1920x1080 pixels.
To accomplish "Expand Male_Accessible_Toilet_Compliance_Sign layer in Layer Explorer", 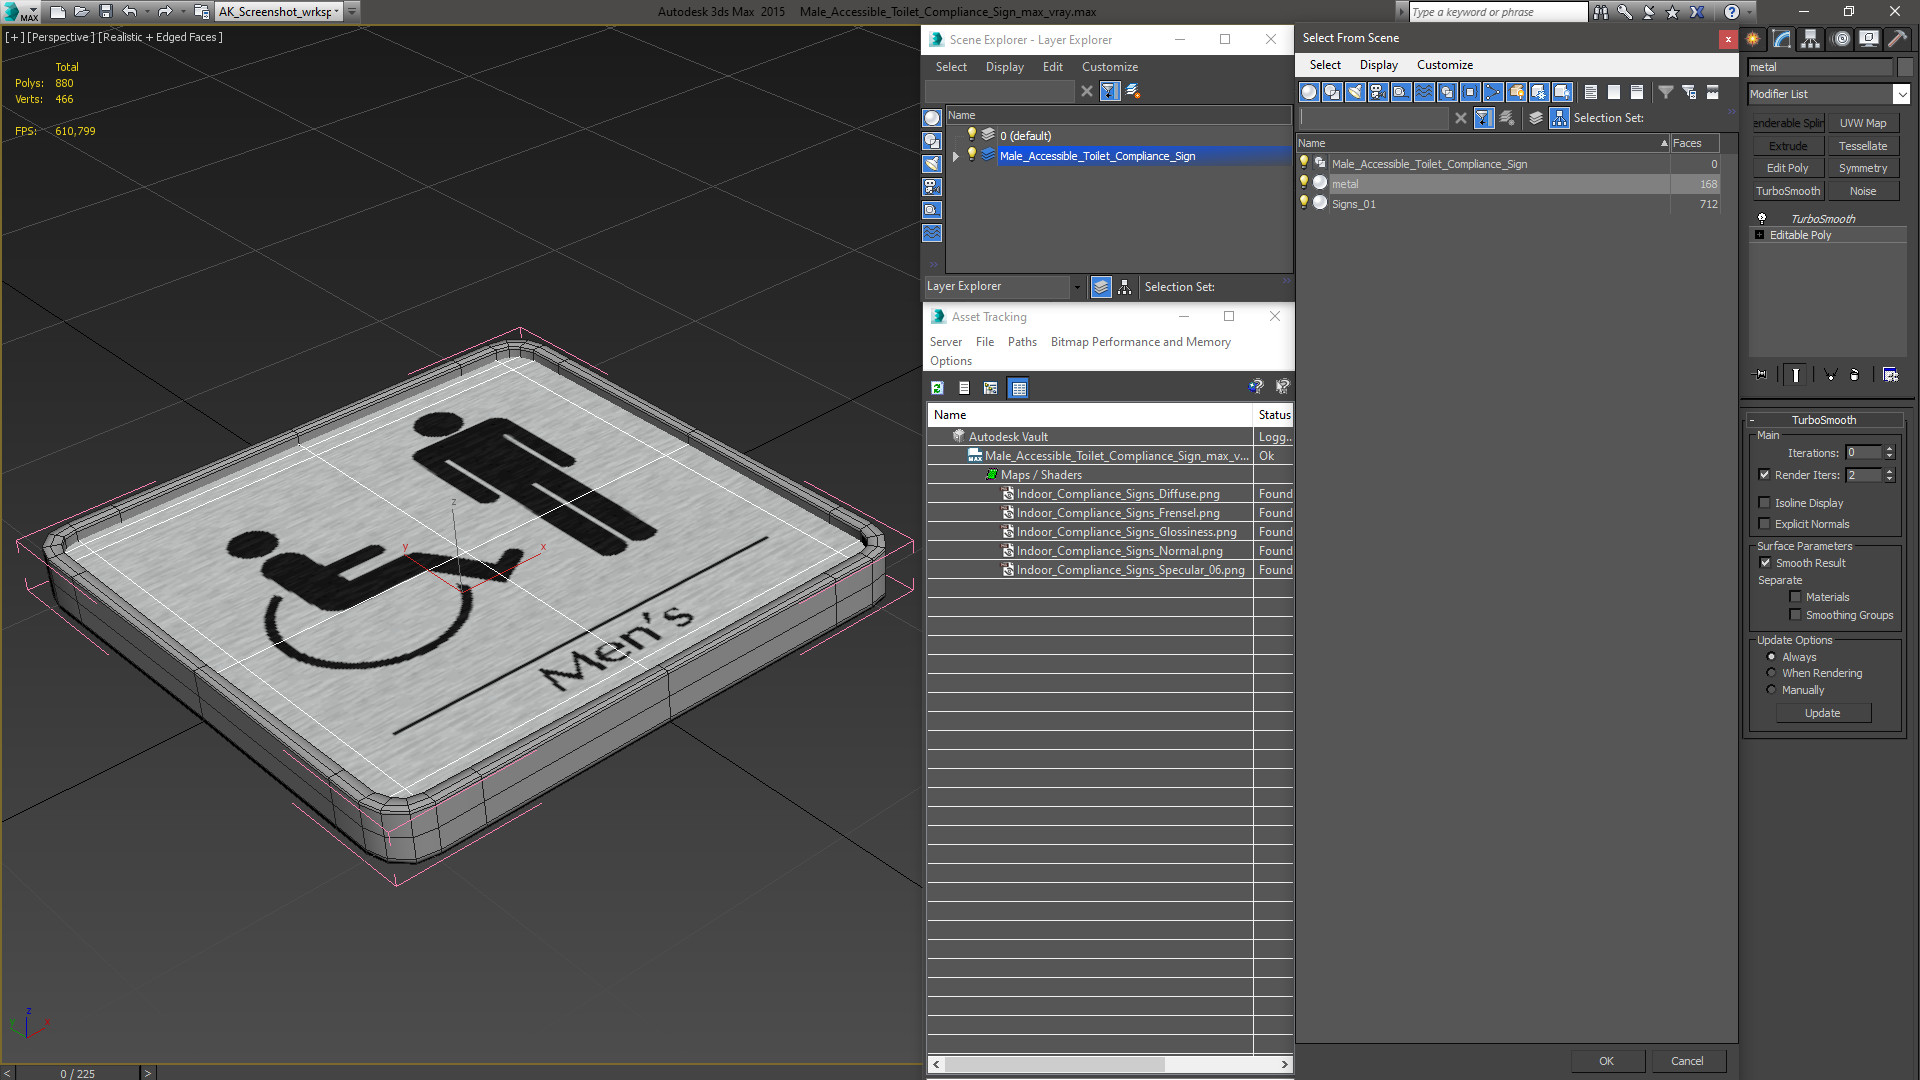I will [956, 156].
